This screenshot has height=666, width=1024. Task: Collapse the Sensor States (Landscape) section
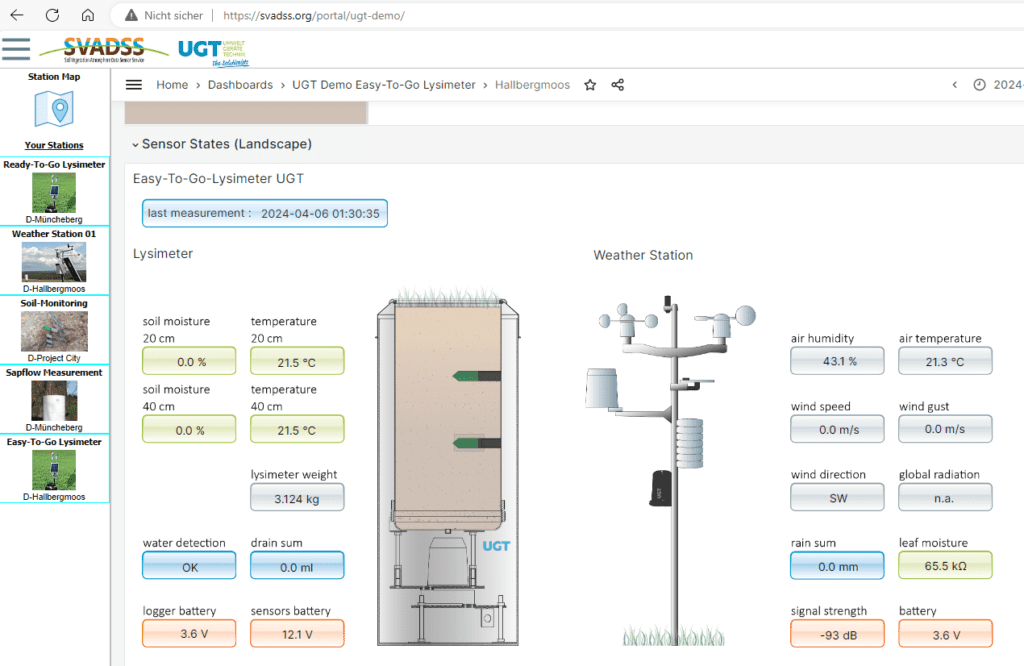(135, 144)
